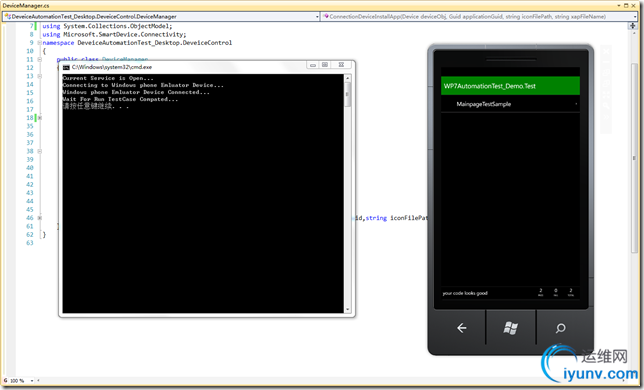The height and width of the screenshot is (390, 644).
Task: Open MainpageTestSample test item on phone
Action: 510,104
